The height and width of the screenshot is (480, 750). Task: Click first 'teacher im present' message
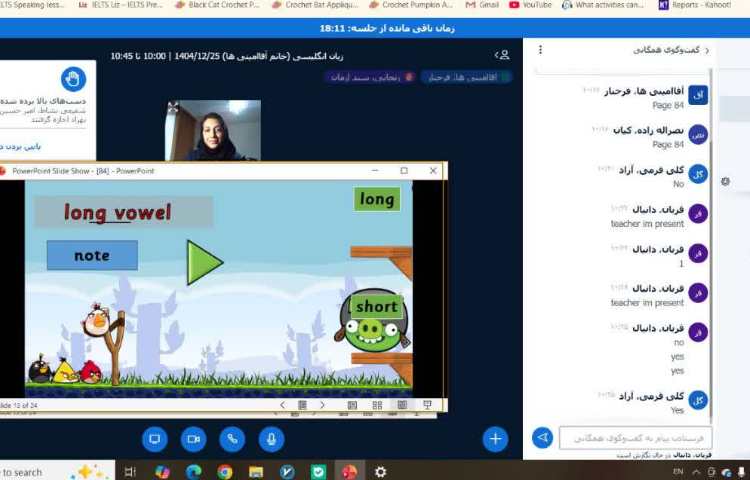tap(647, 223)
